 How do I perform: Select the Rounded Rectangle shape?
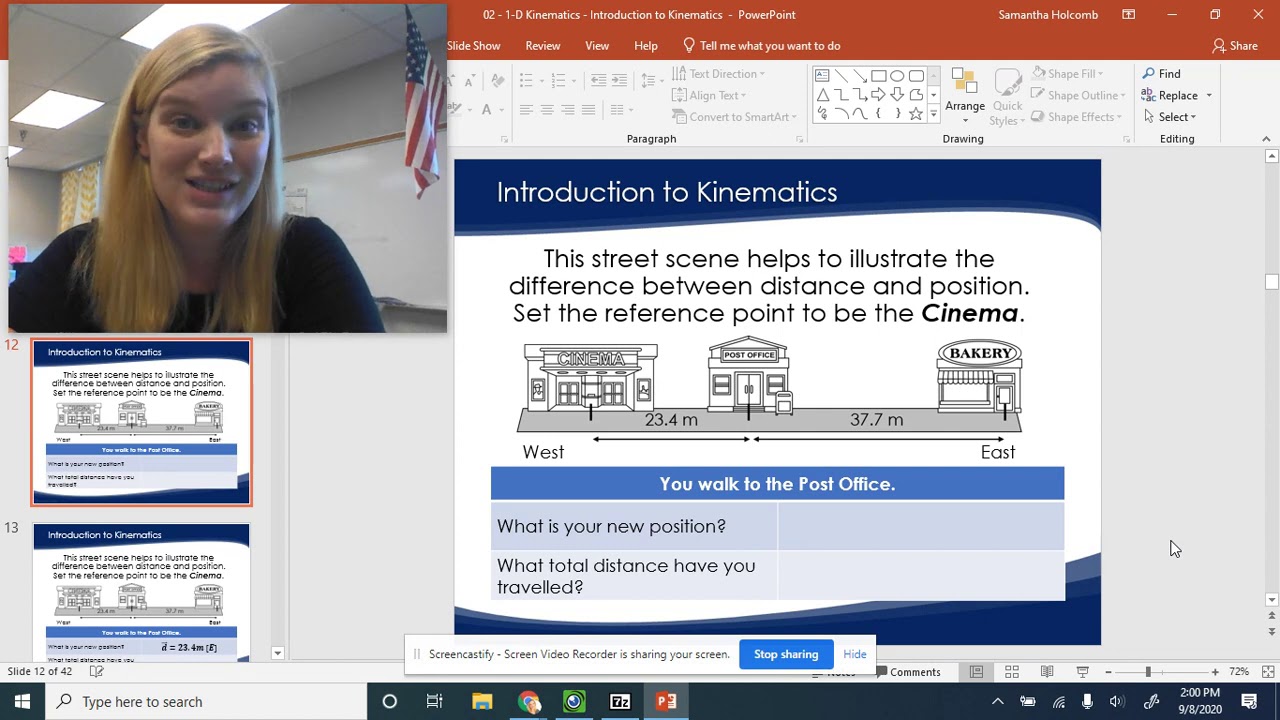[x=916, y=75]
